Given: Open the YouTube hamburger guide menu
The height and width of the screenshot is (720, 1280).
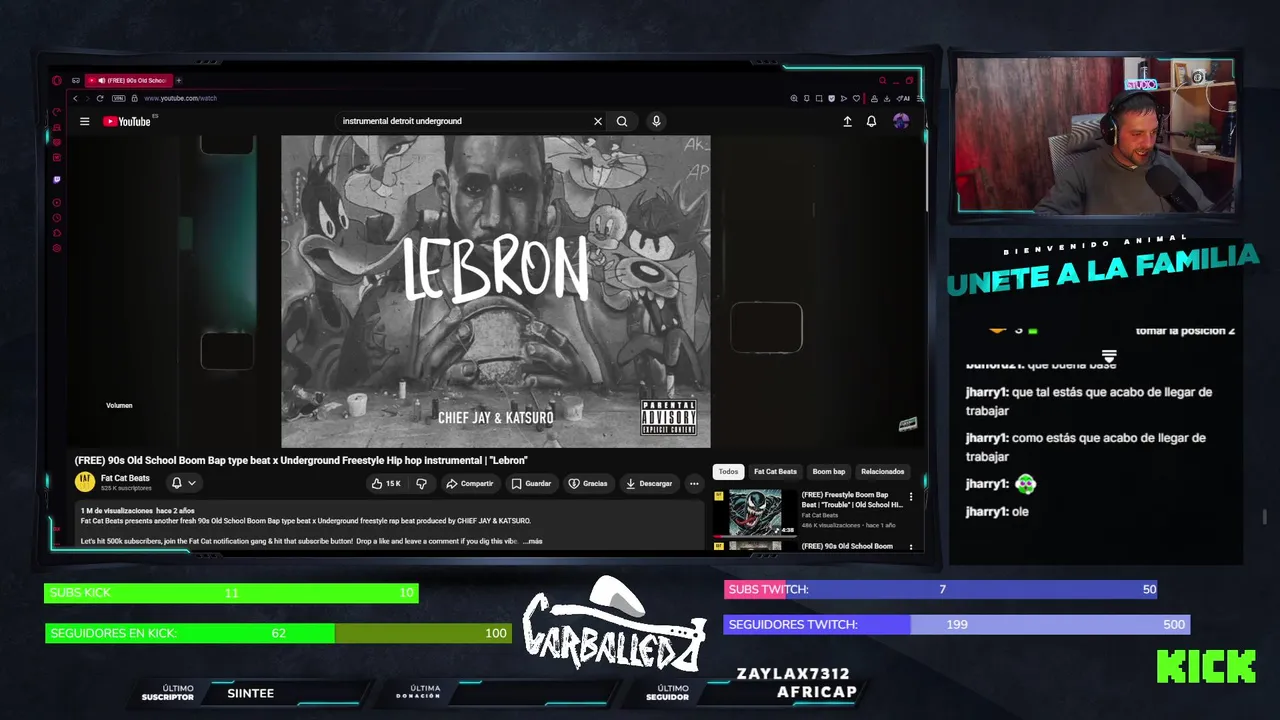Looking at the screenshot, I should click(85, 121).
